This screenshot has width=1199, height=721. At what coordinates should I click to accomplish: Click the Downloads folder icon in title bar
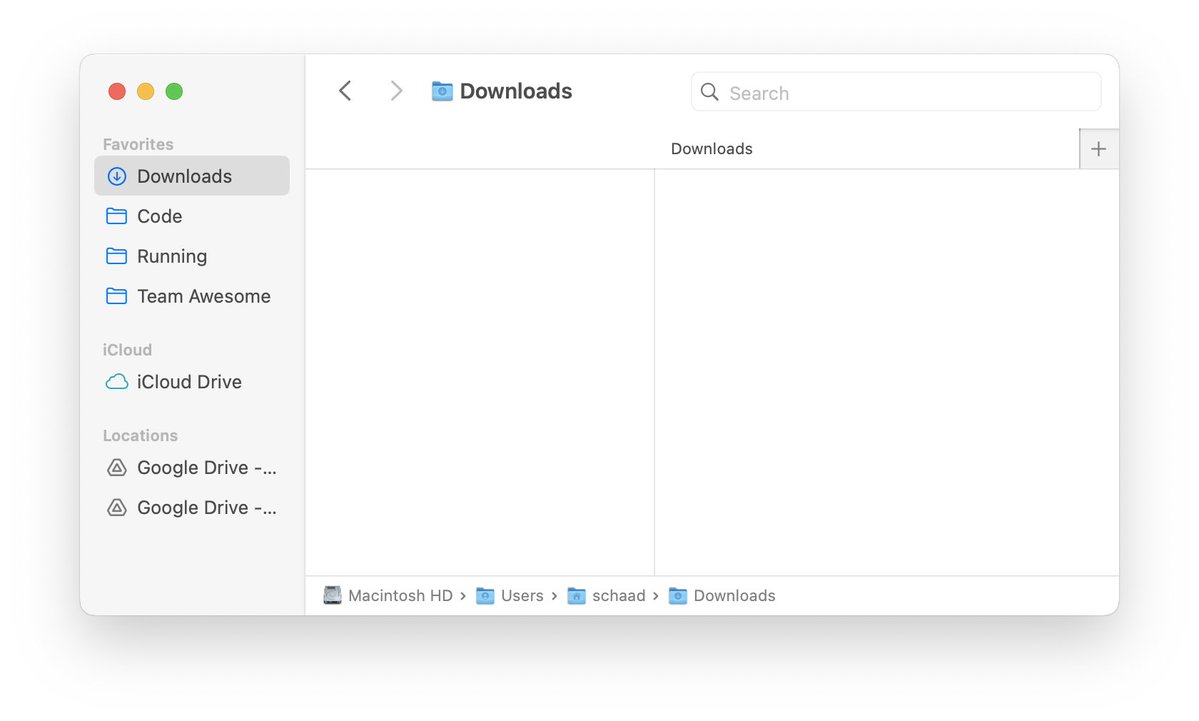[x=442, y=91]
